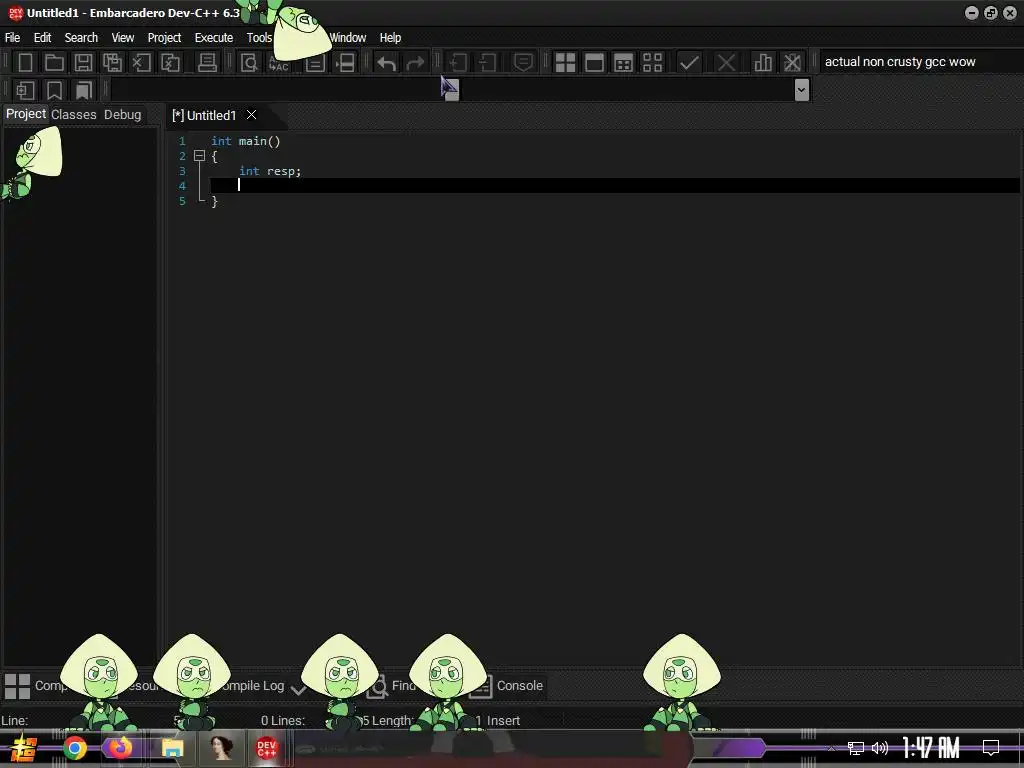1024x768 pixels.
Task: Click the Replace text icon
Action: [279, 63]
